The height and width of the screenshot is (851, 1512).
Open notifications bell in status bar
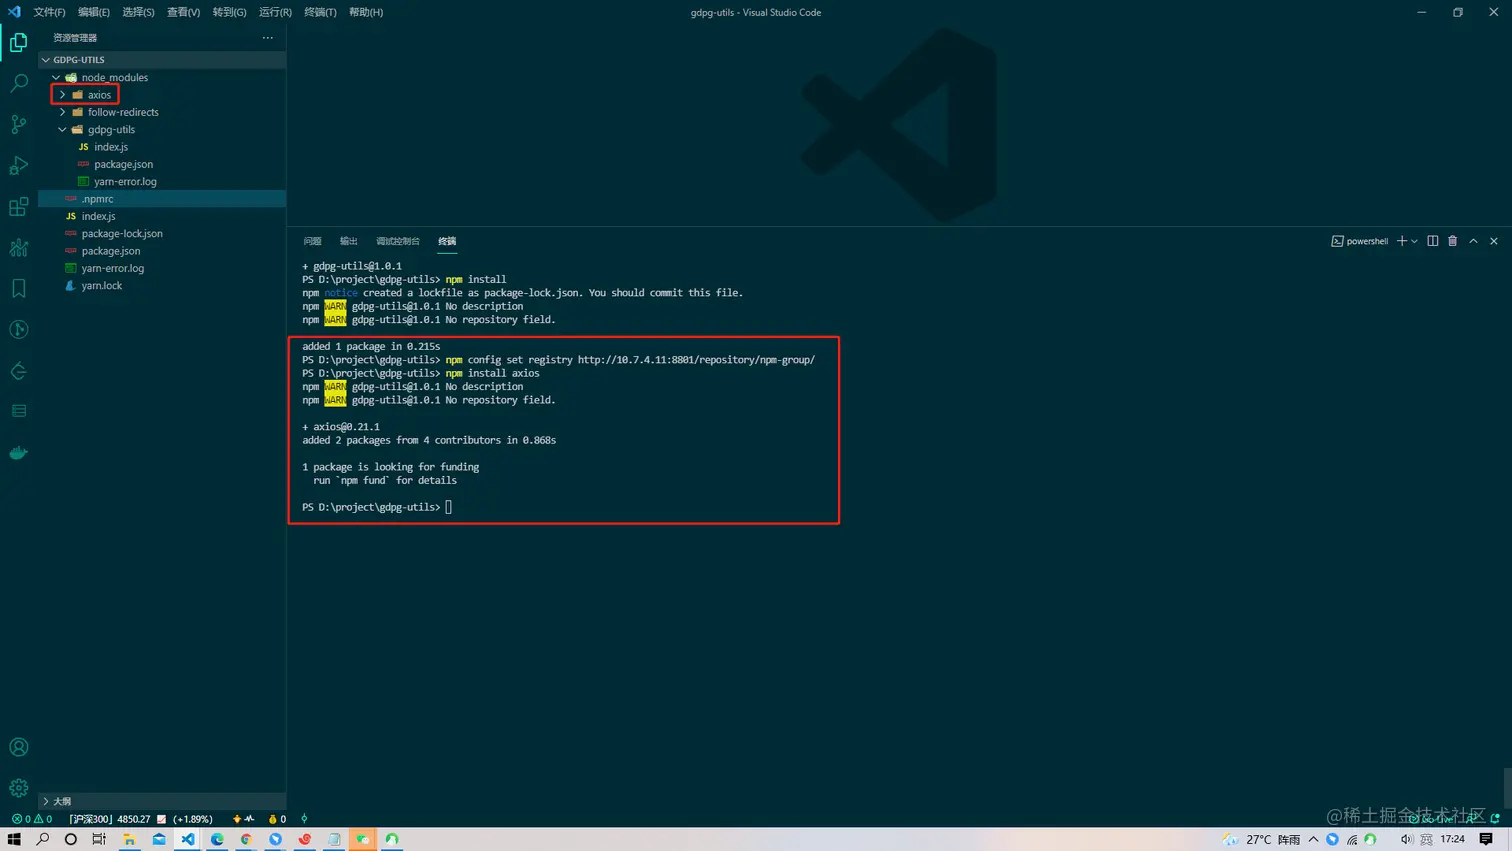[1495, 819]
